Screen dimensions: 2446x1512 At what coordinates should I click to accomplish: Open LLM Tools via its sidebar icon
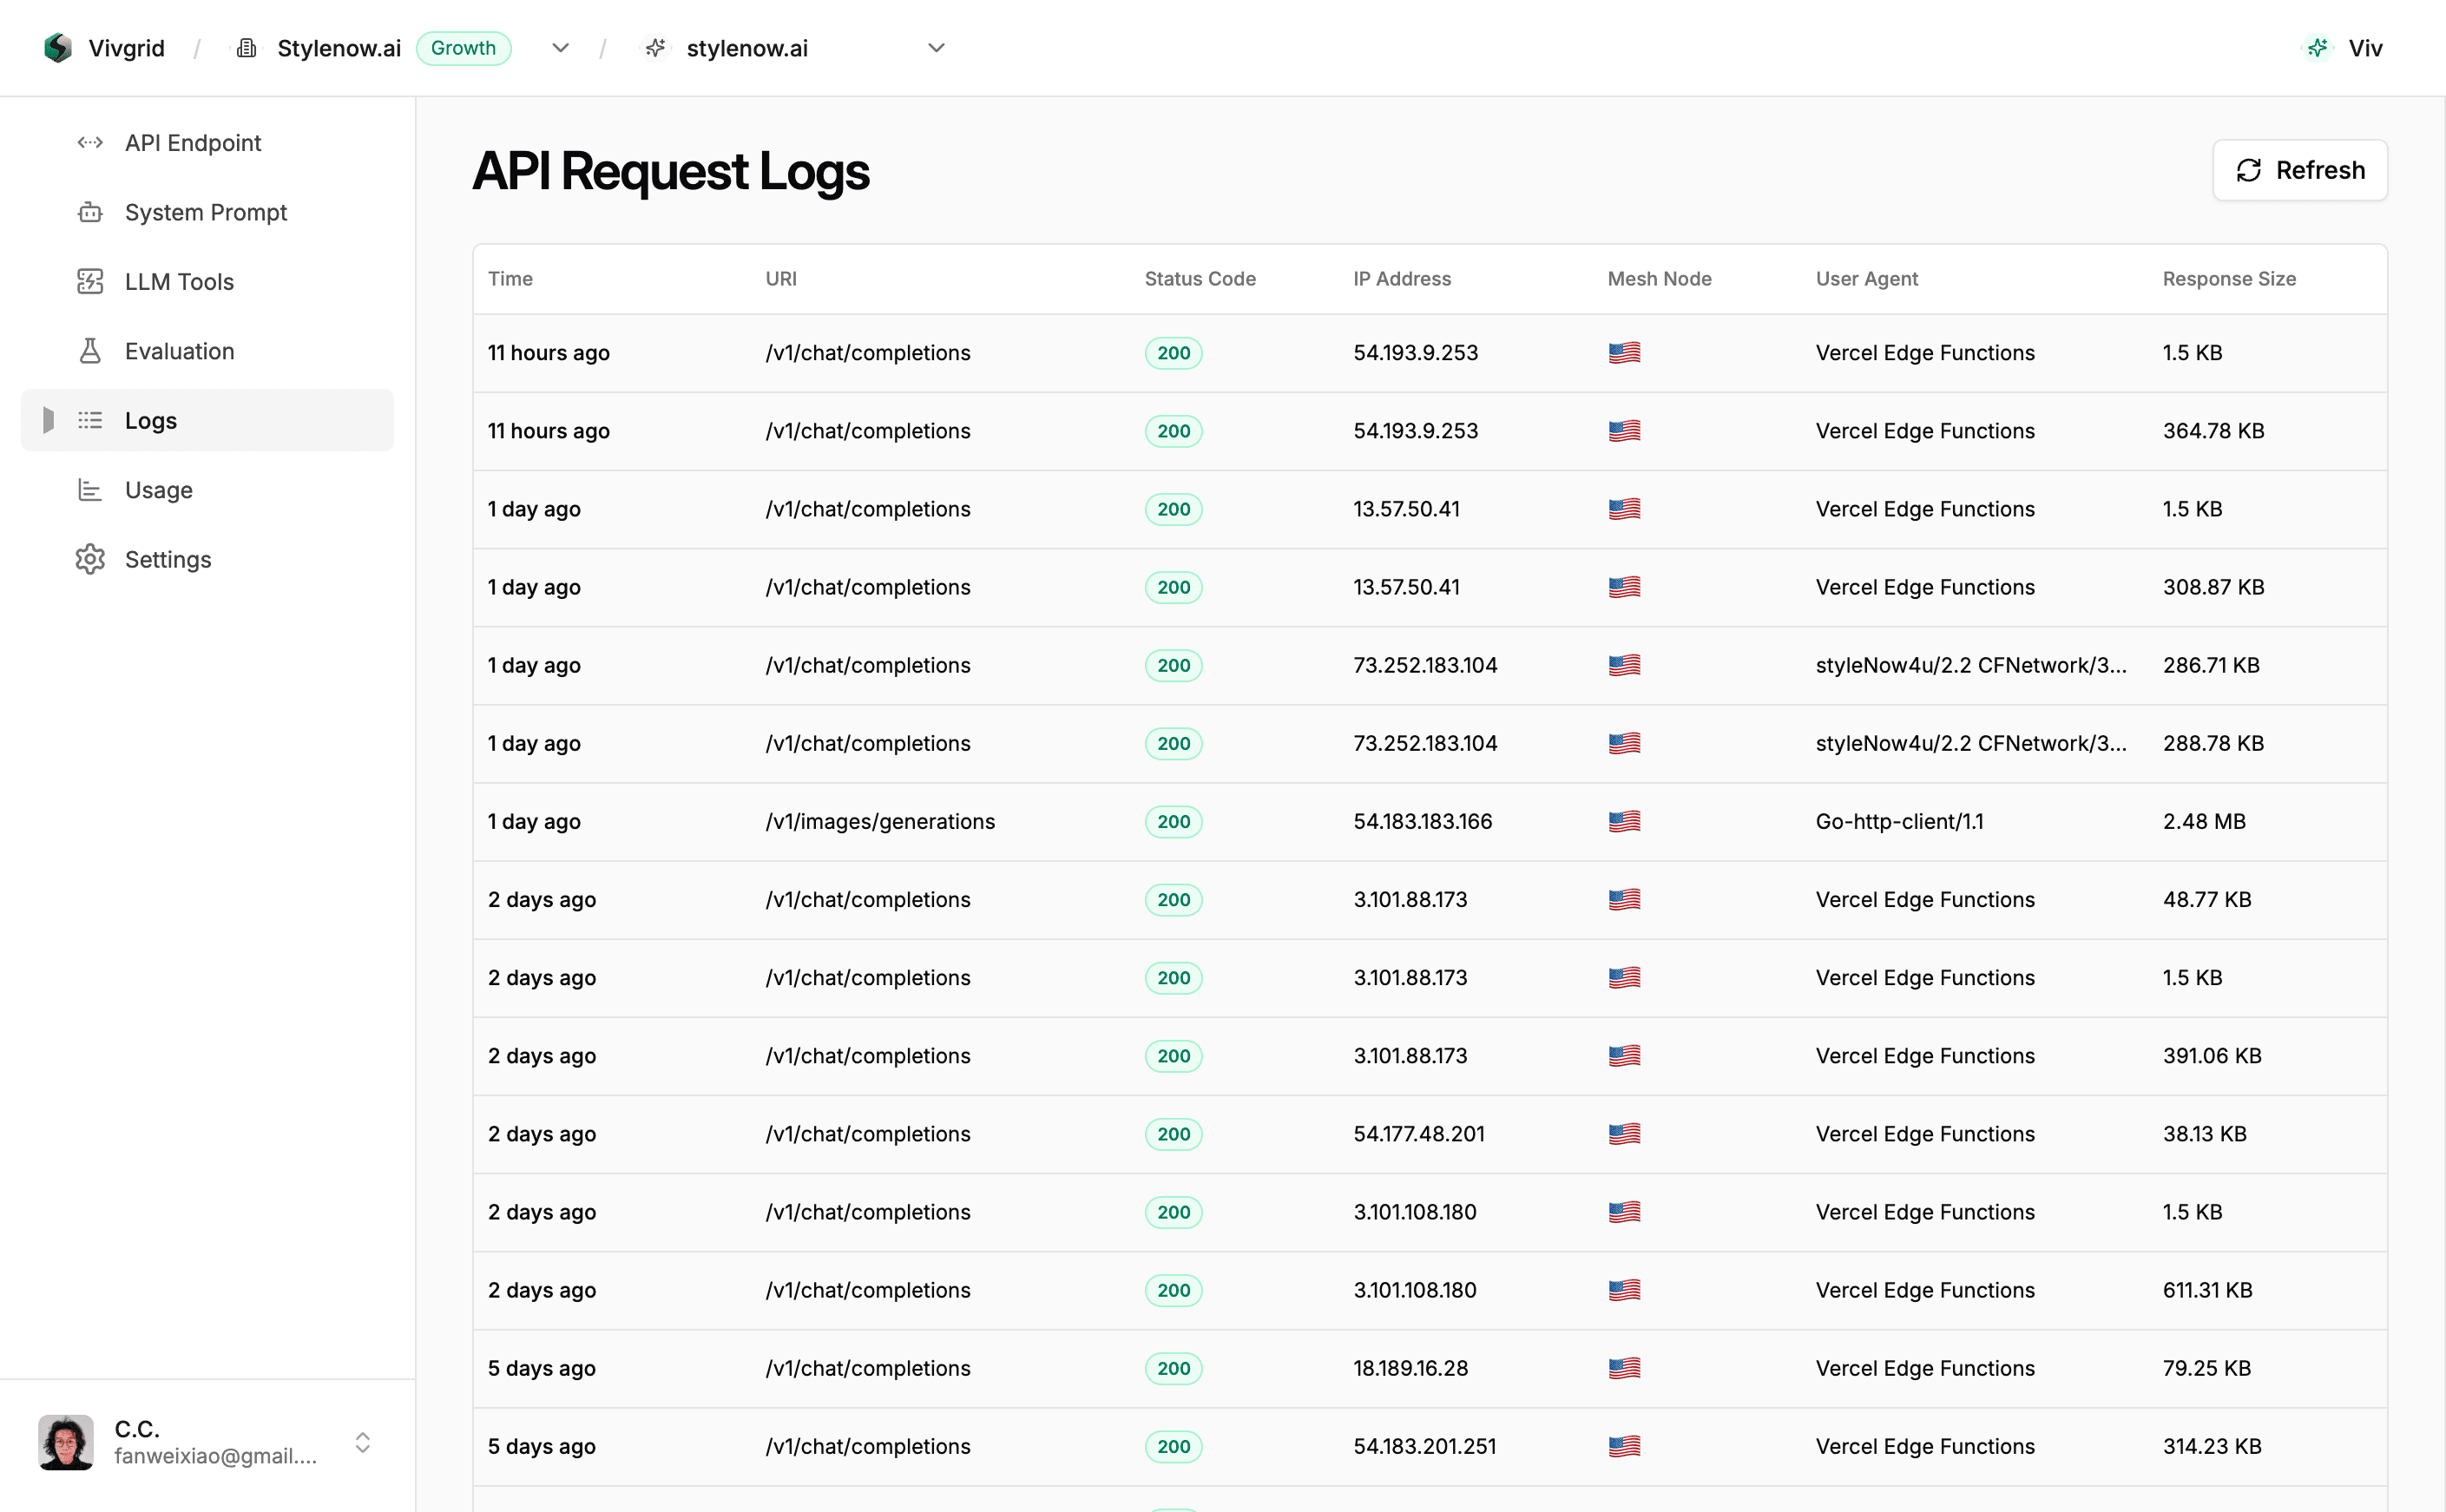pyautogui.click(x=90, y=281)
